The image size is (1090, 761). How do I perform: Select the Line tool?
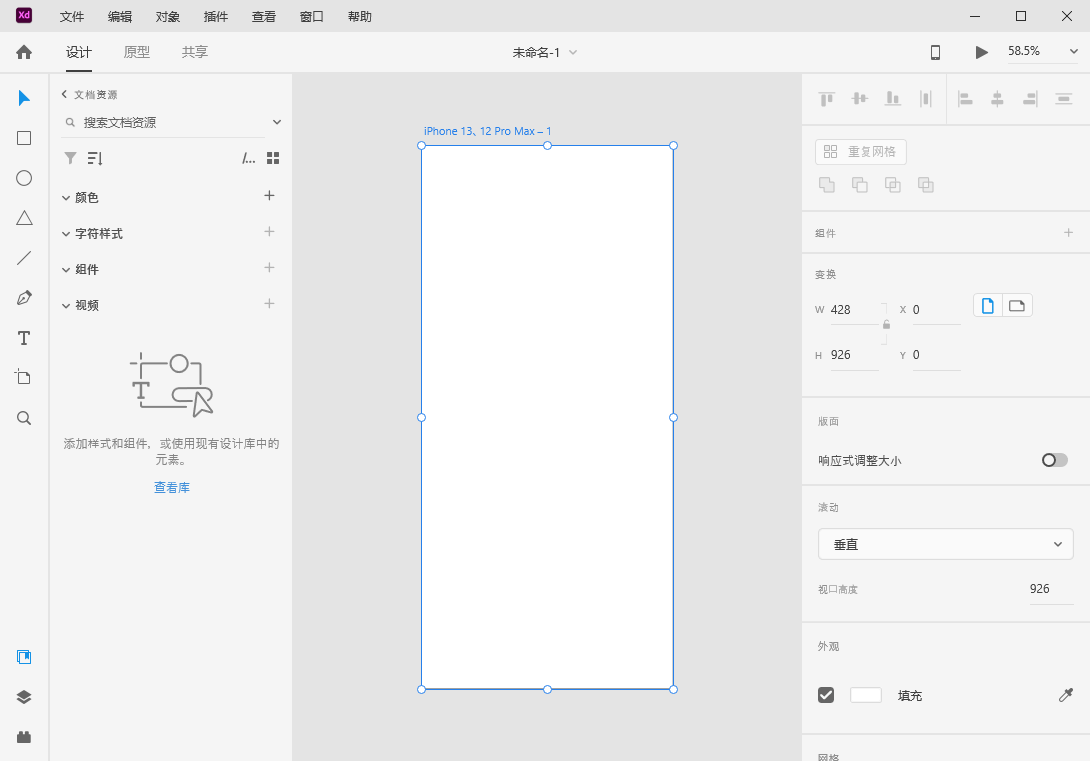pos(24,258)
